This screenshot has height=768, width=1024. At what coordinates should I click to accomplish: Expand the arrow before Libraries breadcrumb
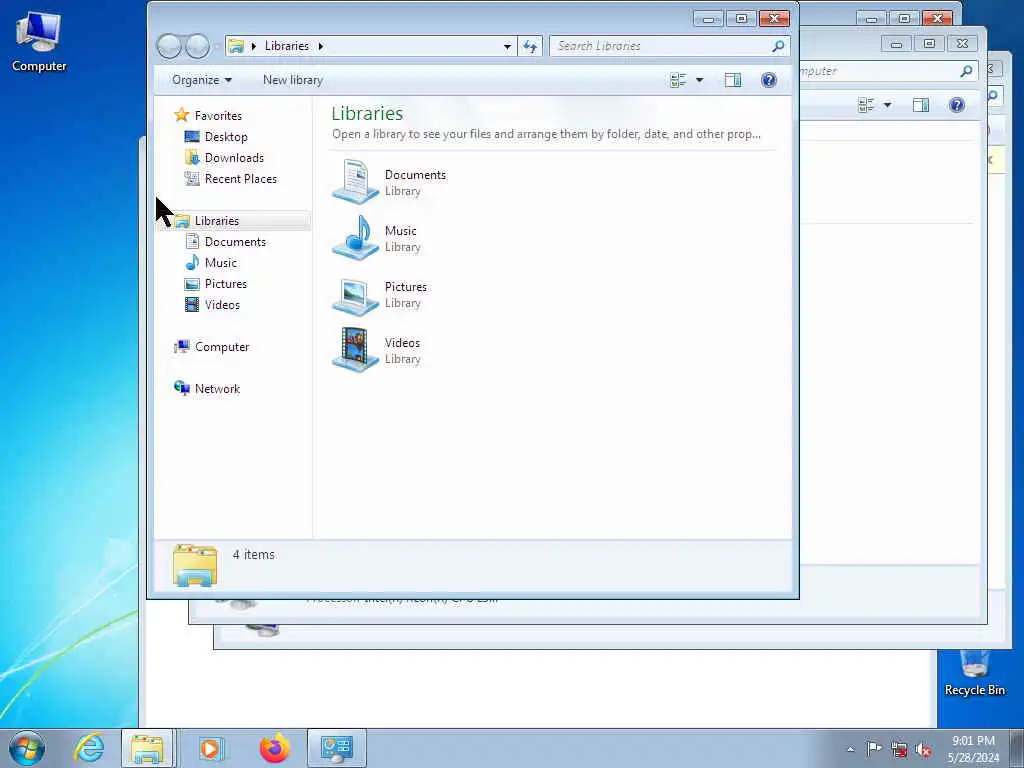pyautogui.click(x=253, y=46)
